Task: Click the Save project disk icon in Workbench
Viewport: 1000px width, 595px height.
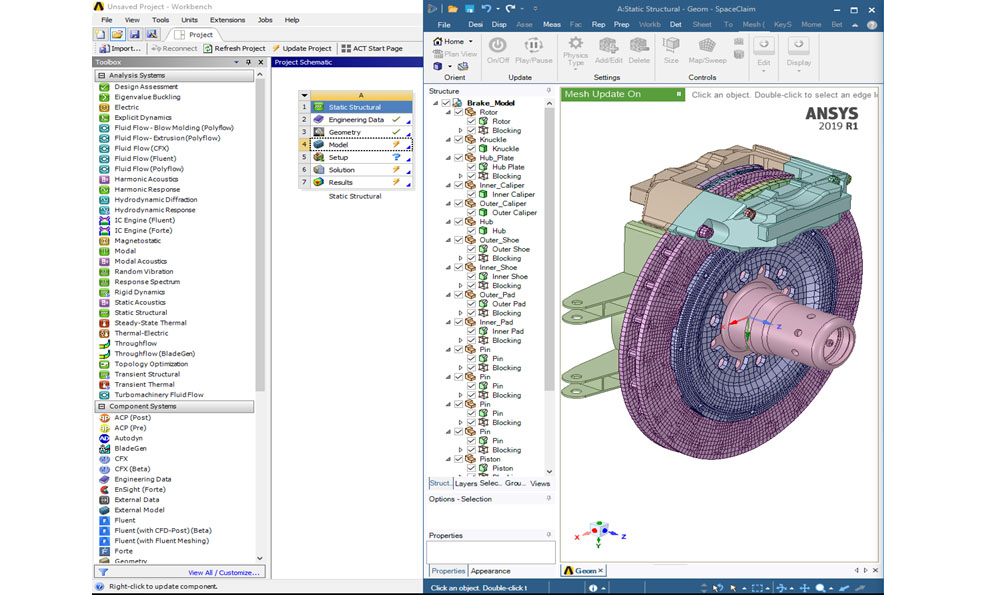Action: click(x=135, y=34)
